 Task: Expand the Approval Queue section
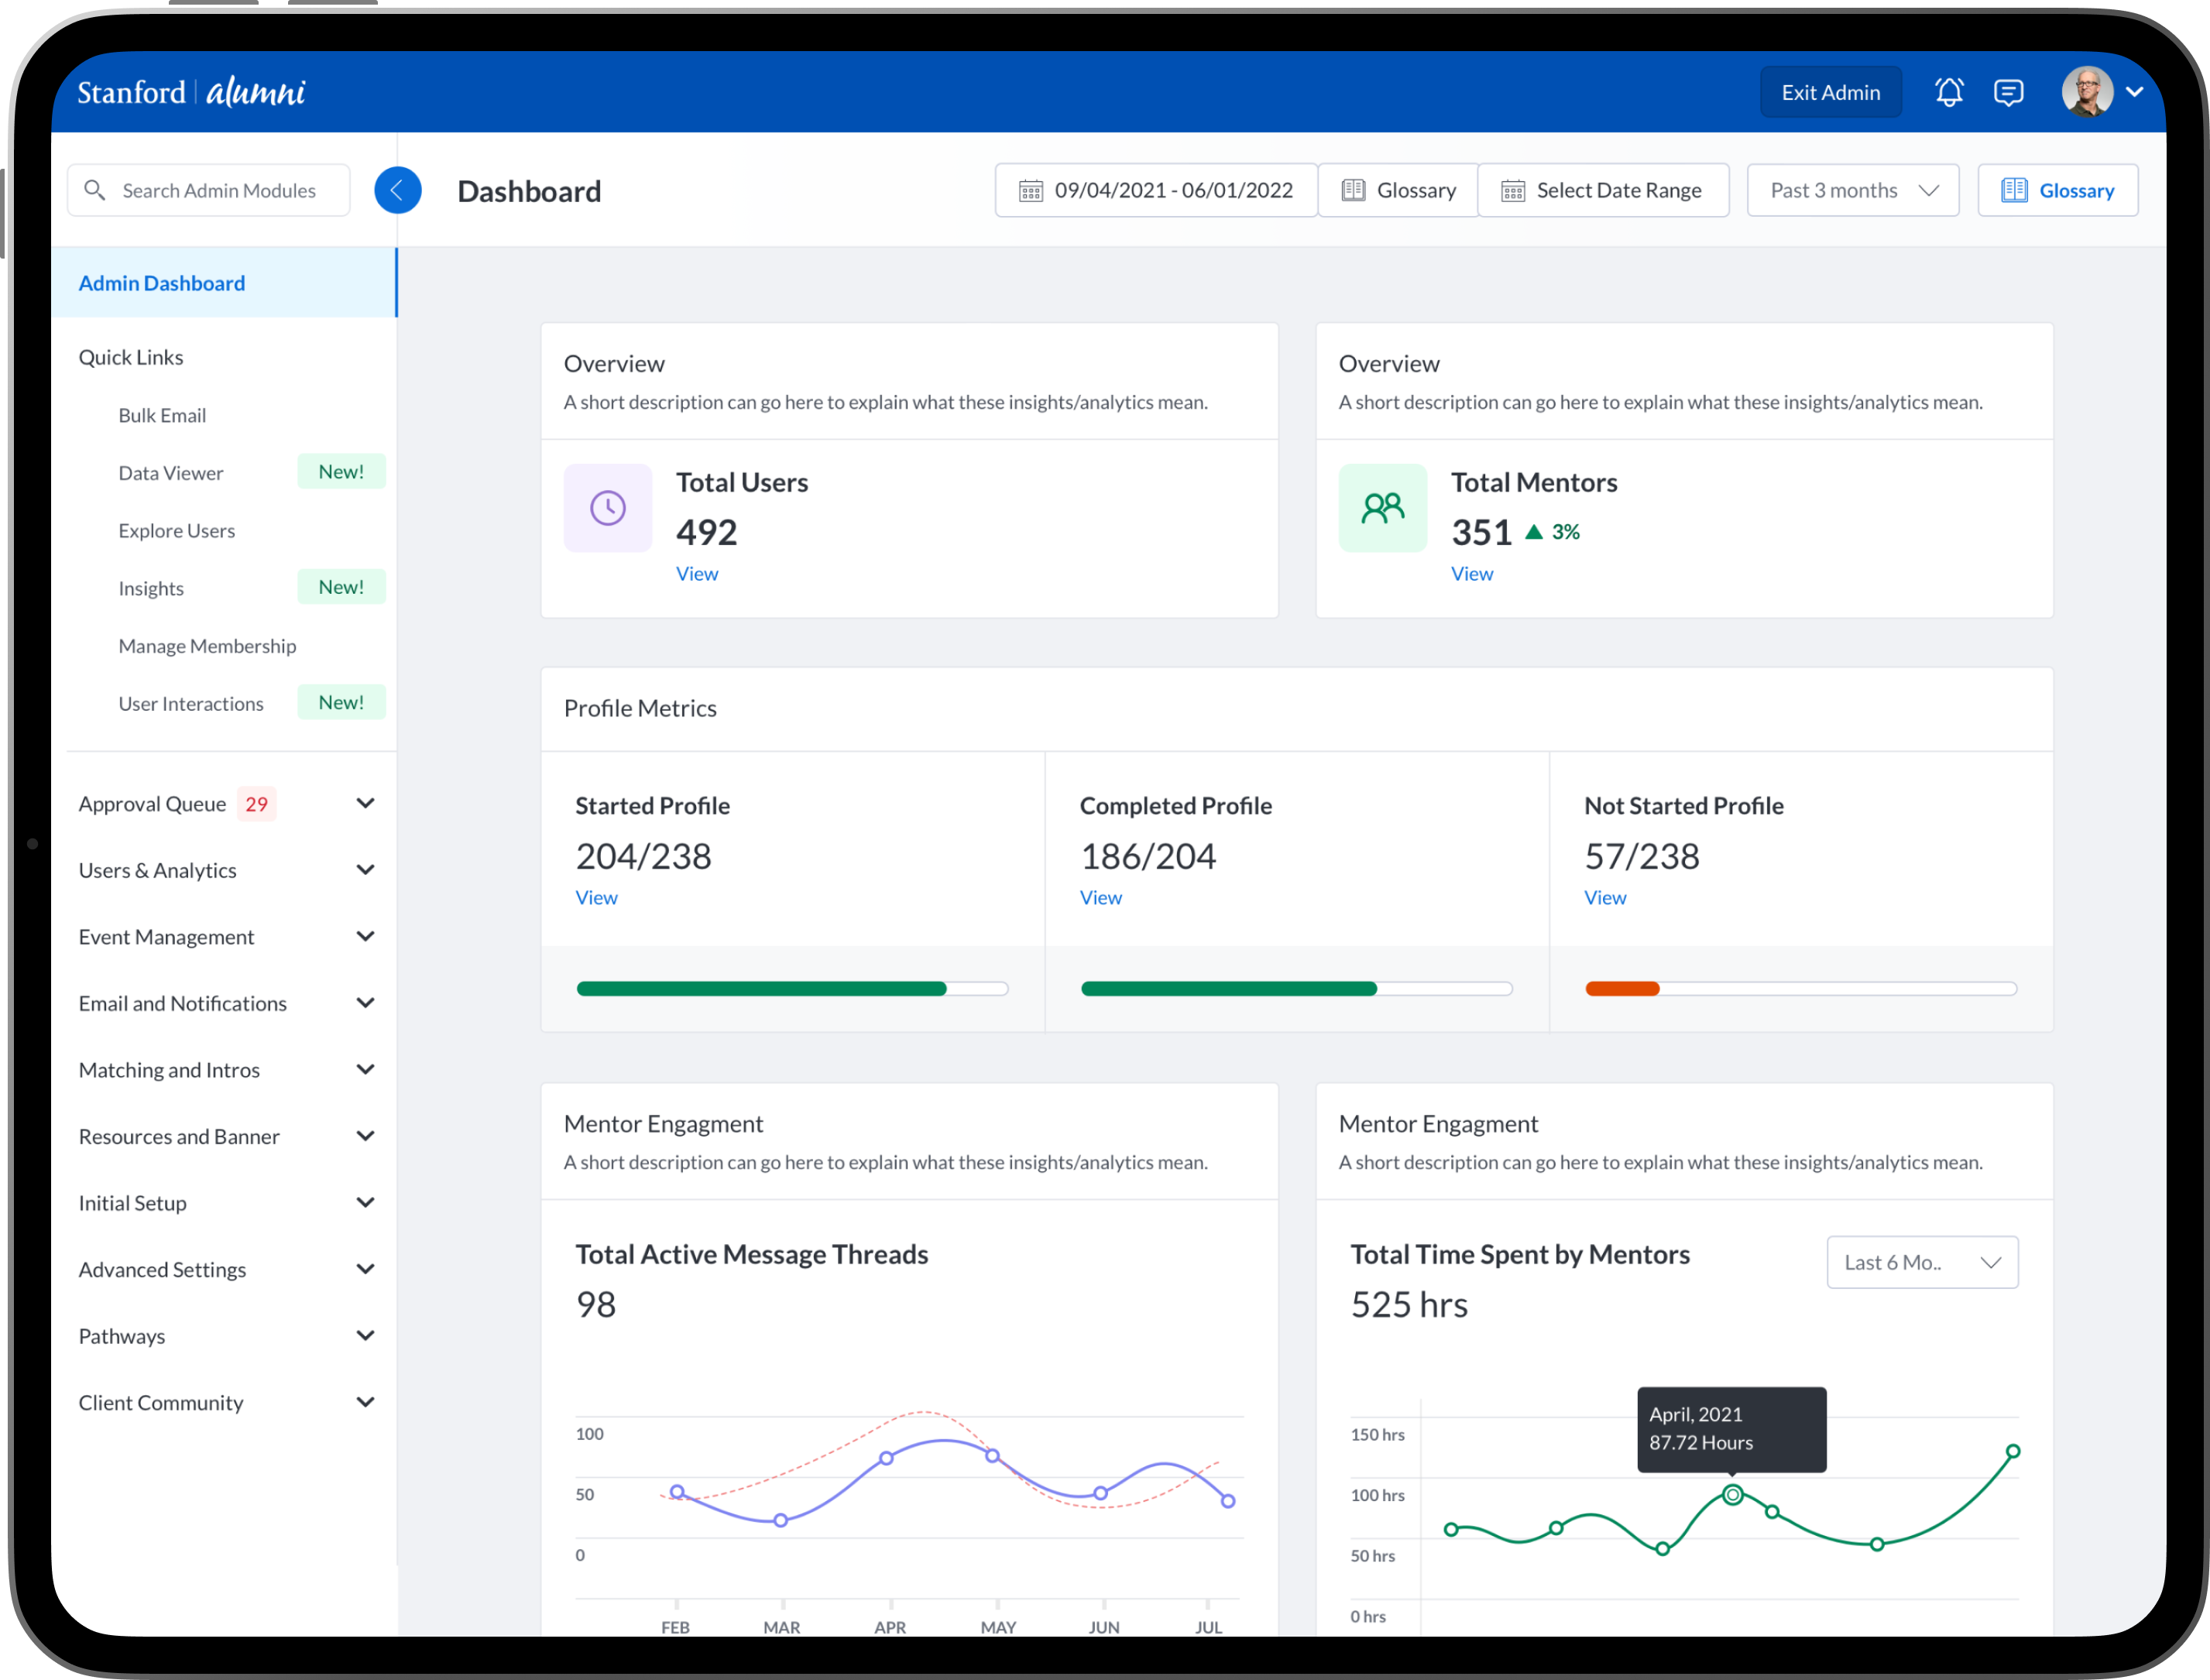365,804
